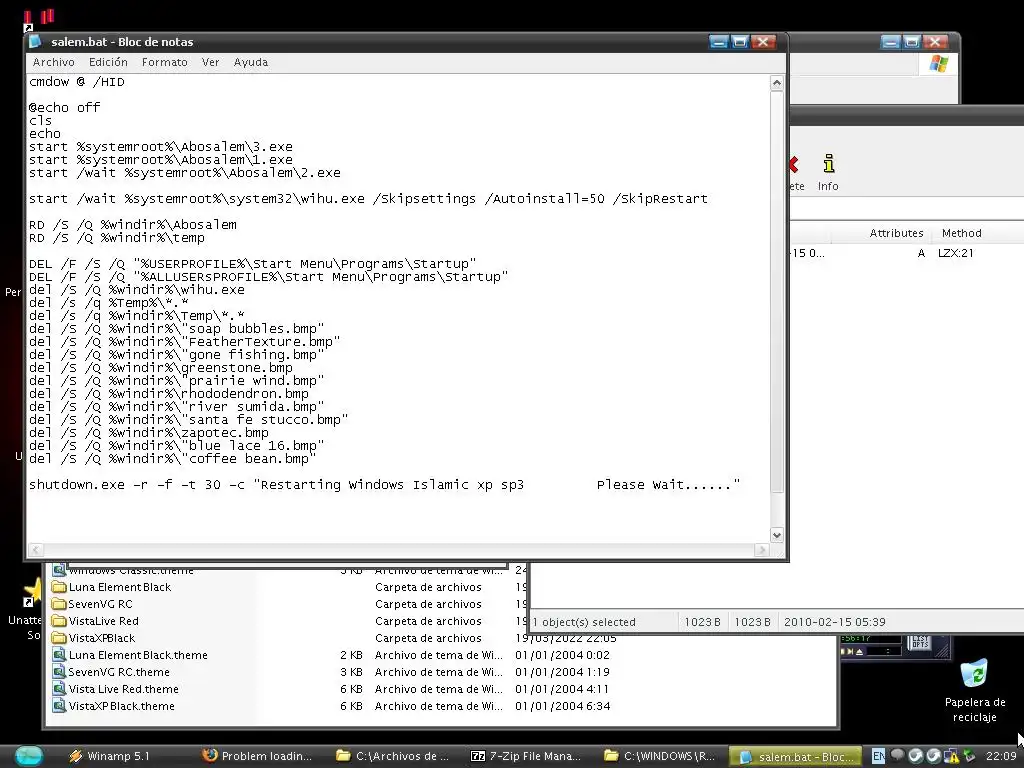Image resolution: width=1024 pixels, height=768 pixels.
Task: Click the Start button orb on taskbar
Action: click(29, 756)
